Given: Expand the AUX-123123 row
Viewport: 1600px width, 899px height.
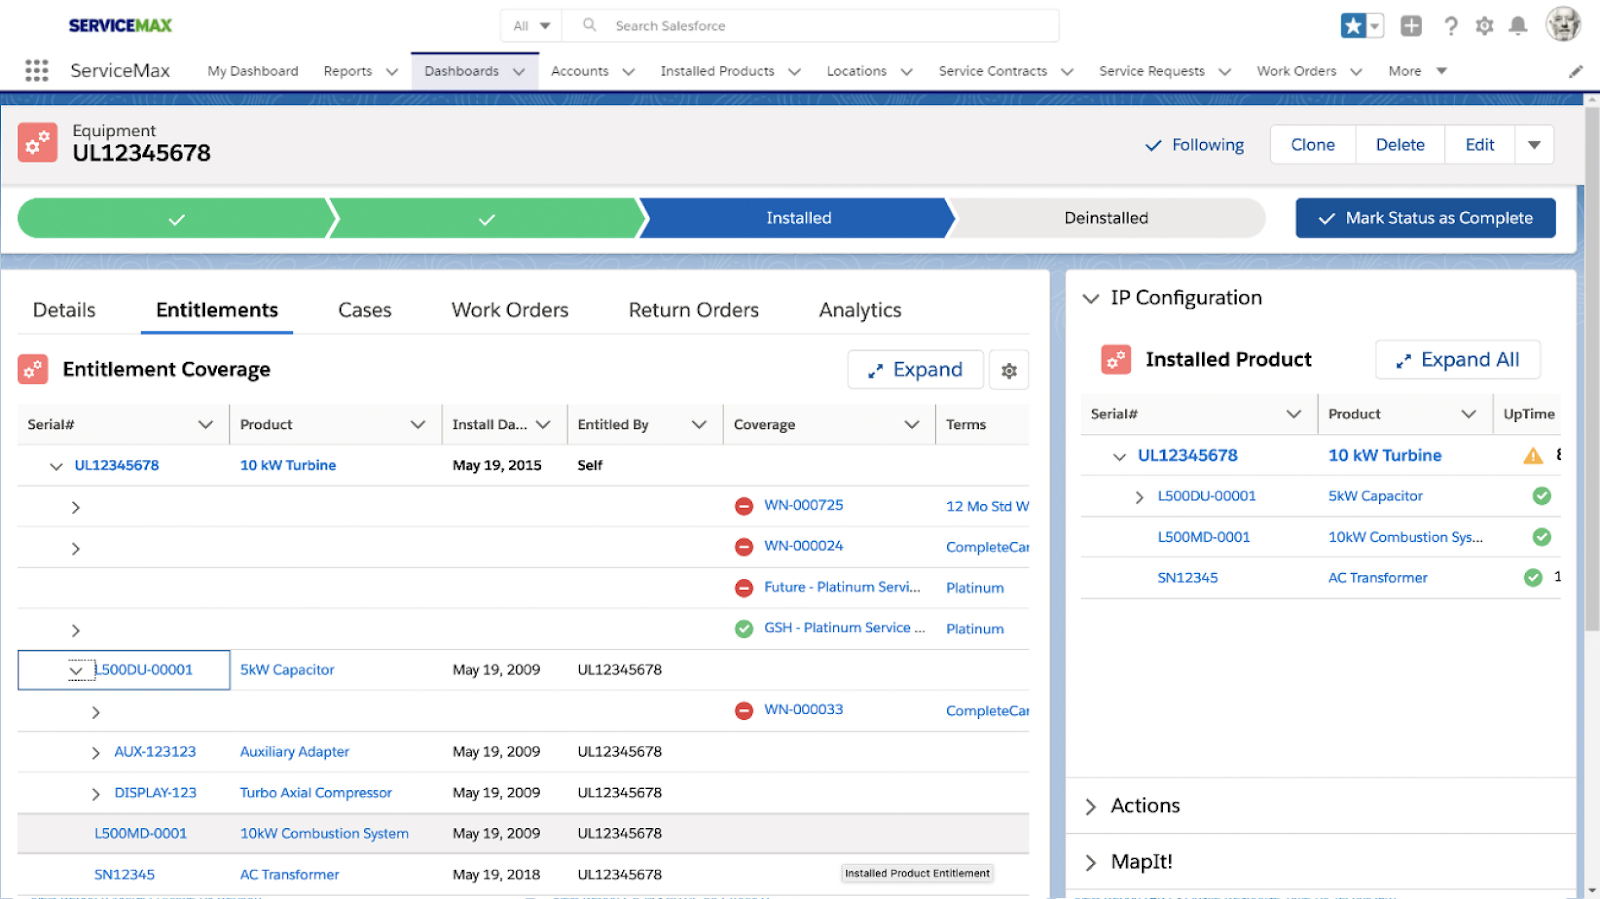Looking at the screenshot, I should coord(96,753).
